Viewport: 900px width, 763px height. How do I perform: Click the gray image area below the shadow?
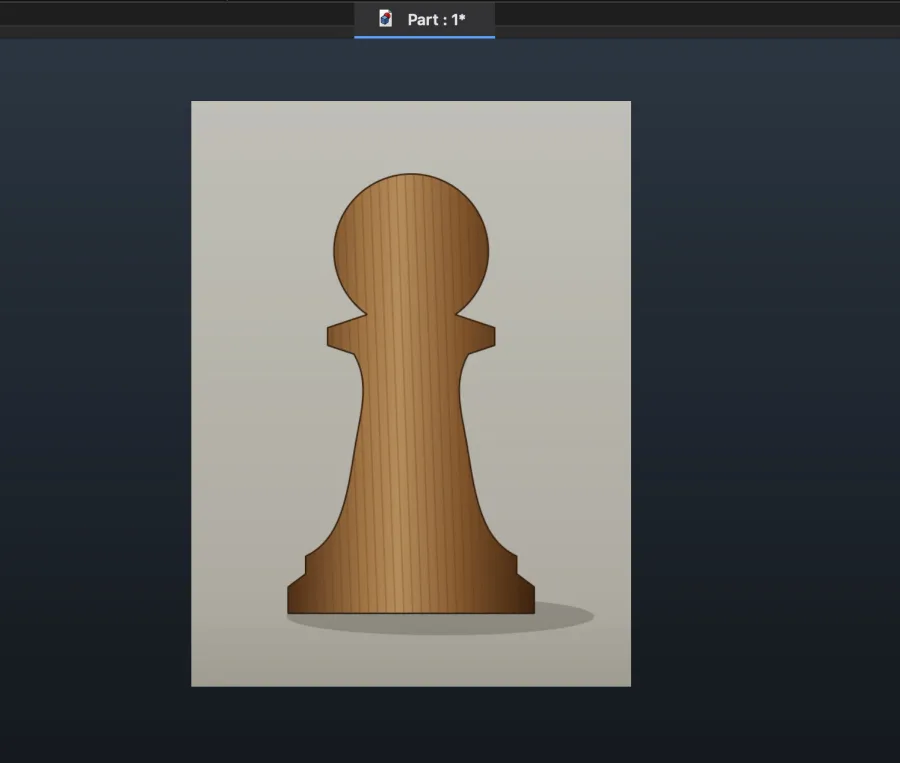(411, 661)
